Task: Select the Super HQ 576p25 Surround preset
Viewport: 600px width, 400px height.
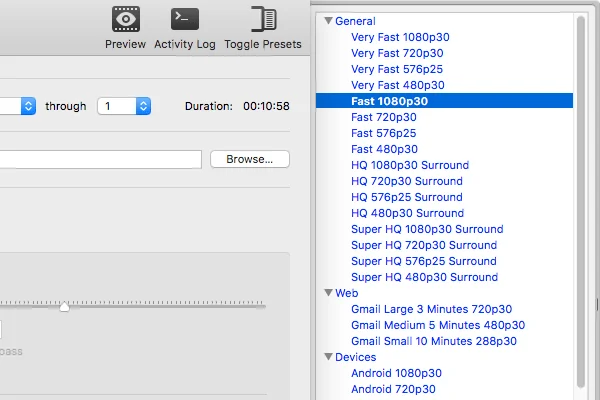Action: [x=423, y=261]
